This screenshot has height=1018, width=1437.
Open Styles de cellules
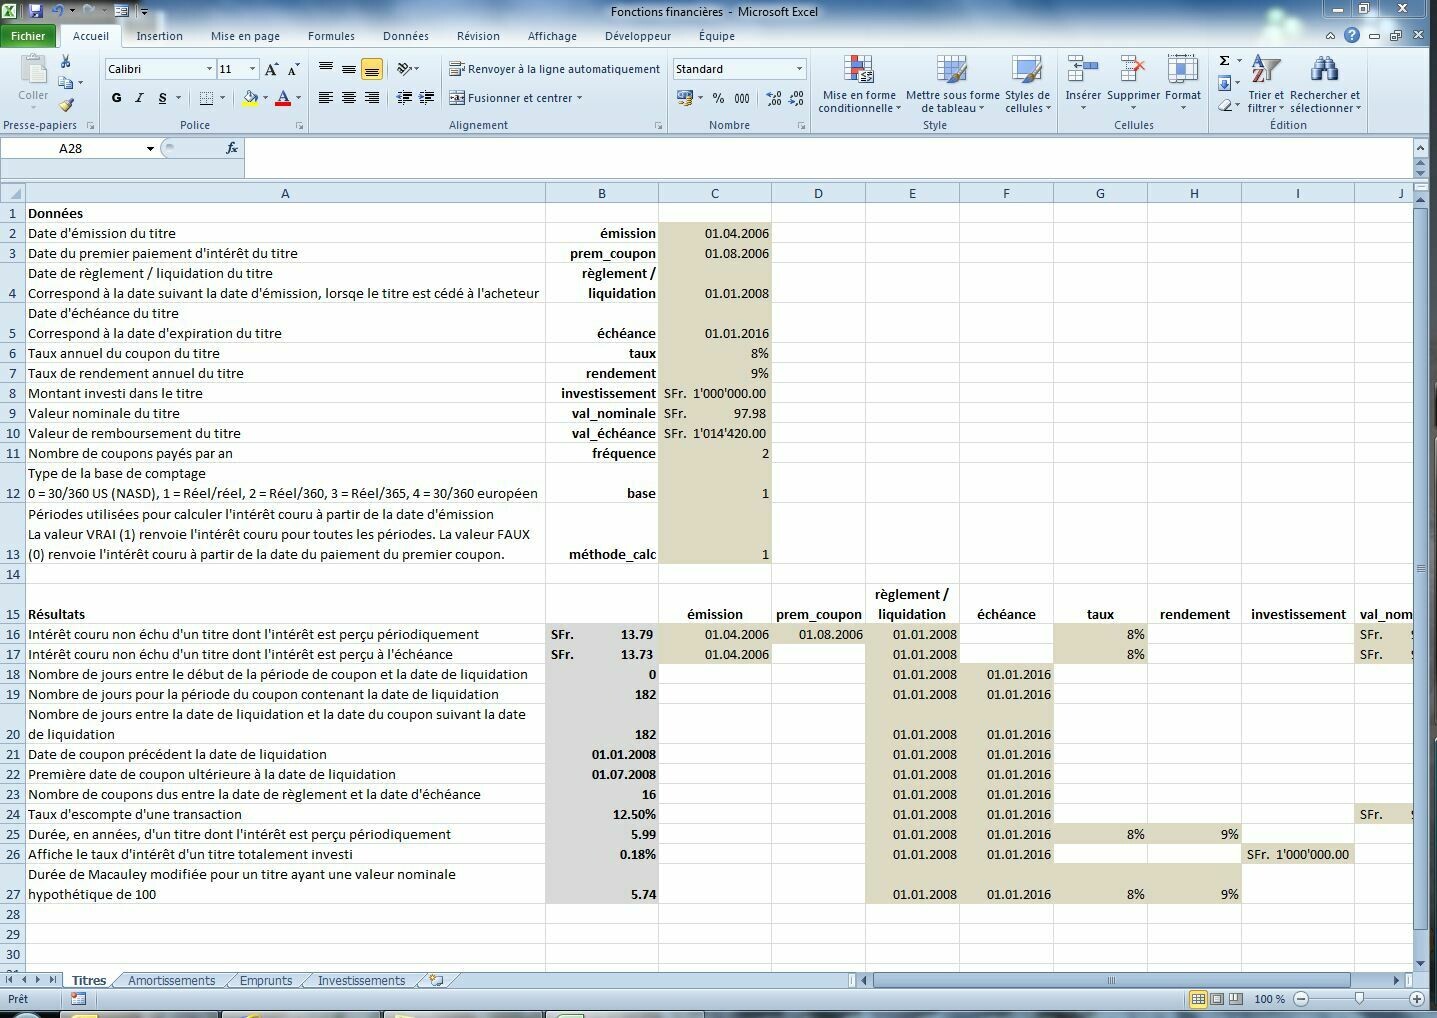[1027, 84]
